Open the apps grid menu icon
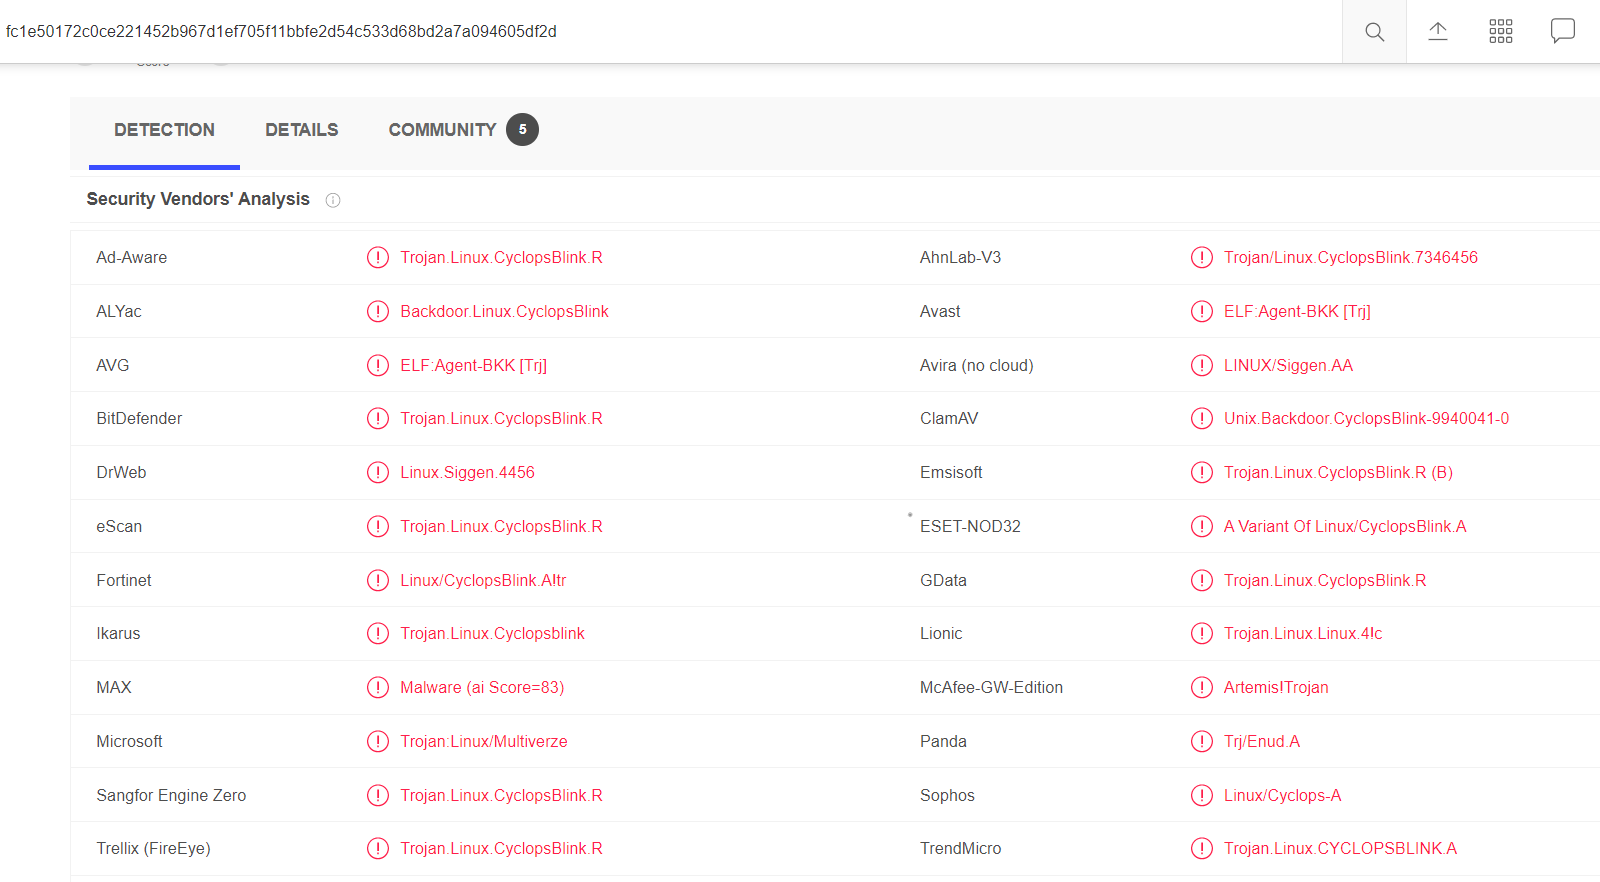This screenshot has width=1600, height=882. coord(1500,32)
